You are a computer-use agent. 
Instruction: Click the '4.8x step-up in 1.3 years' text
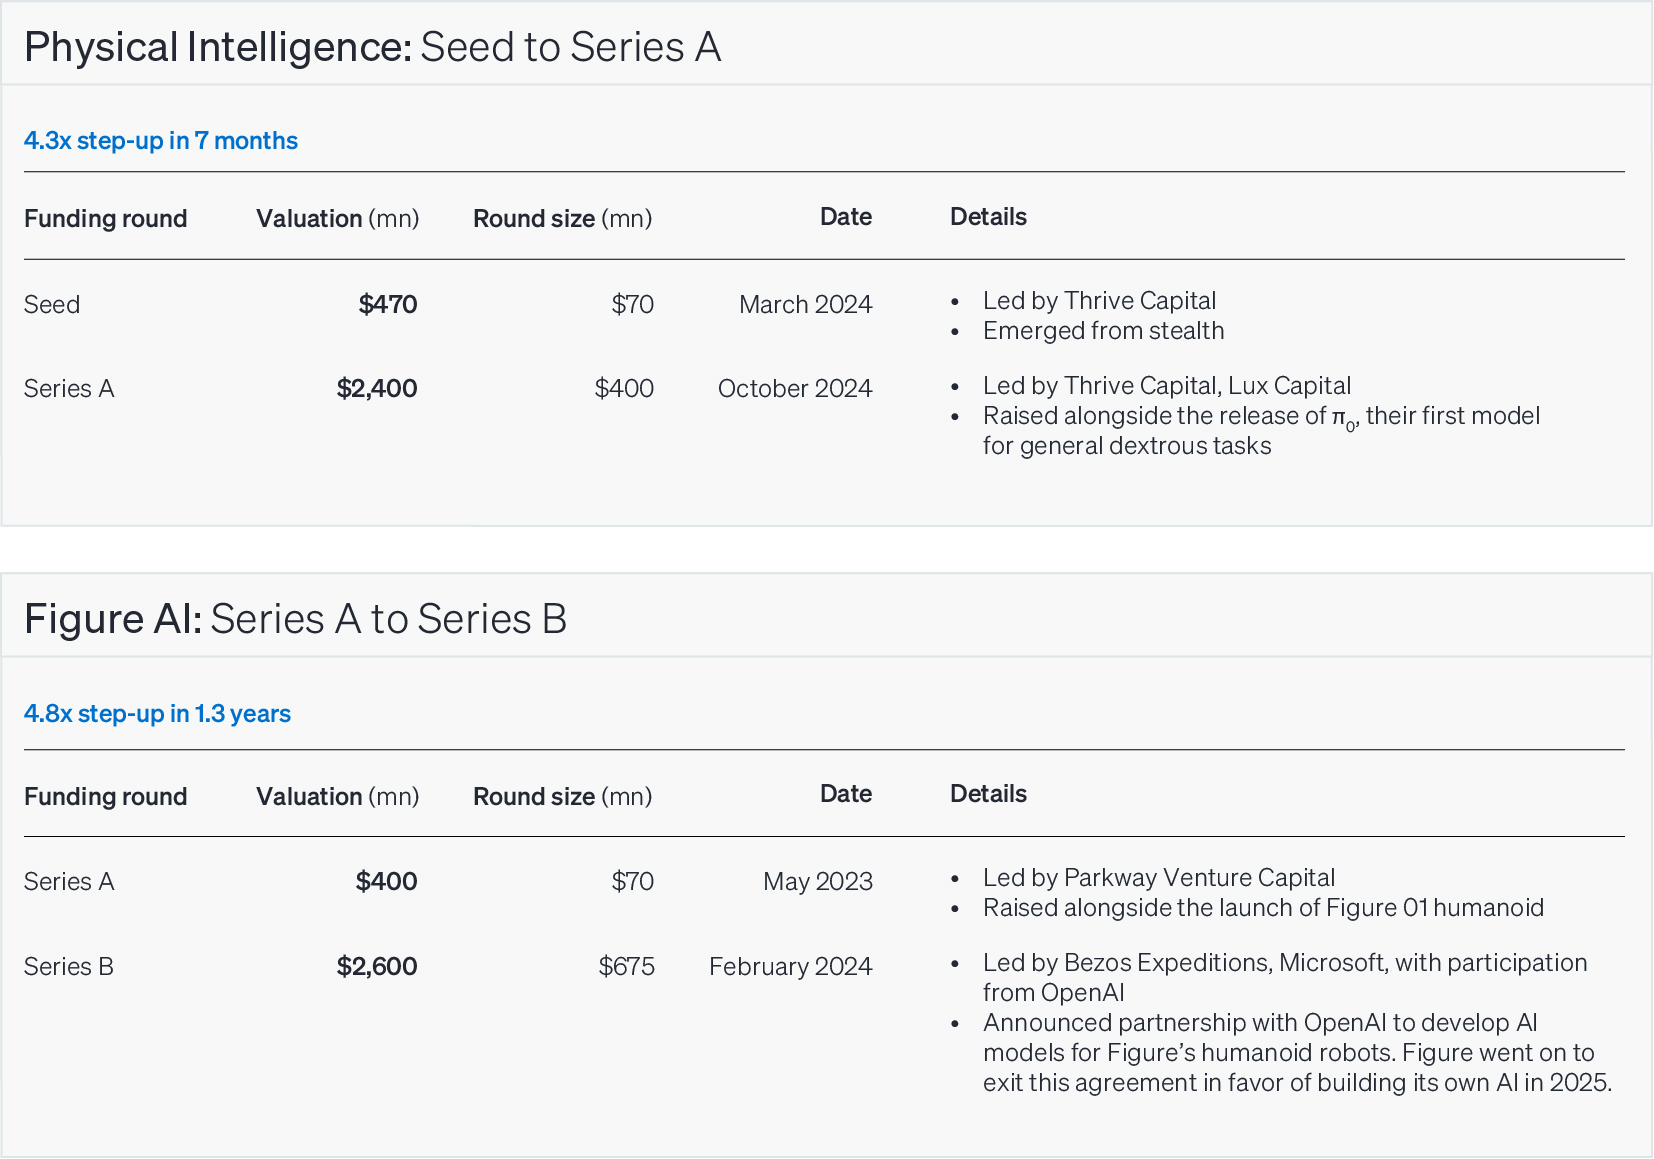tap(157, 714)
